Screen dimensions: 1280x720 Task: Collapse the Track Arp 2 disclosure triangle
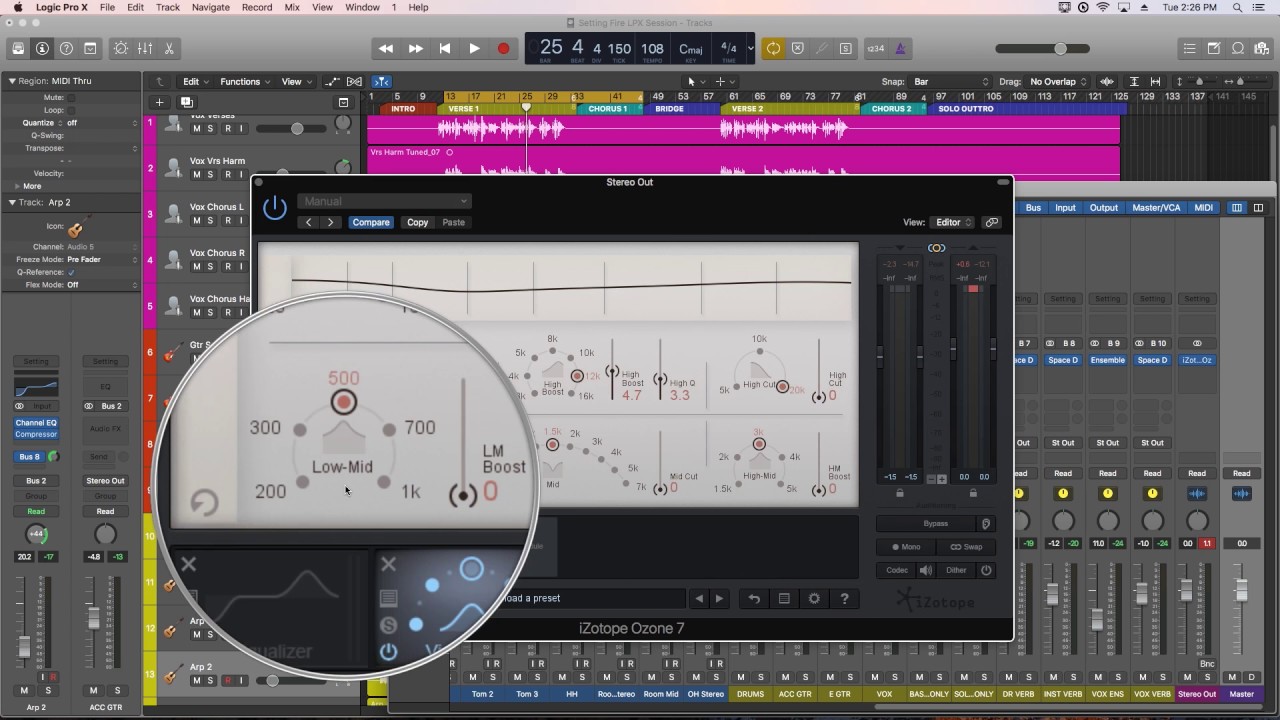[12, 202]
